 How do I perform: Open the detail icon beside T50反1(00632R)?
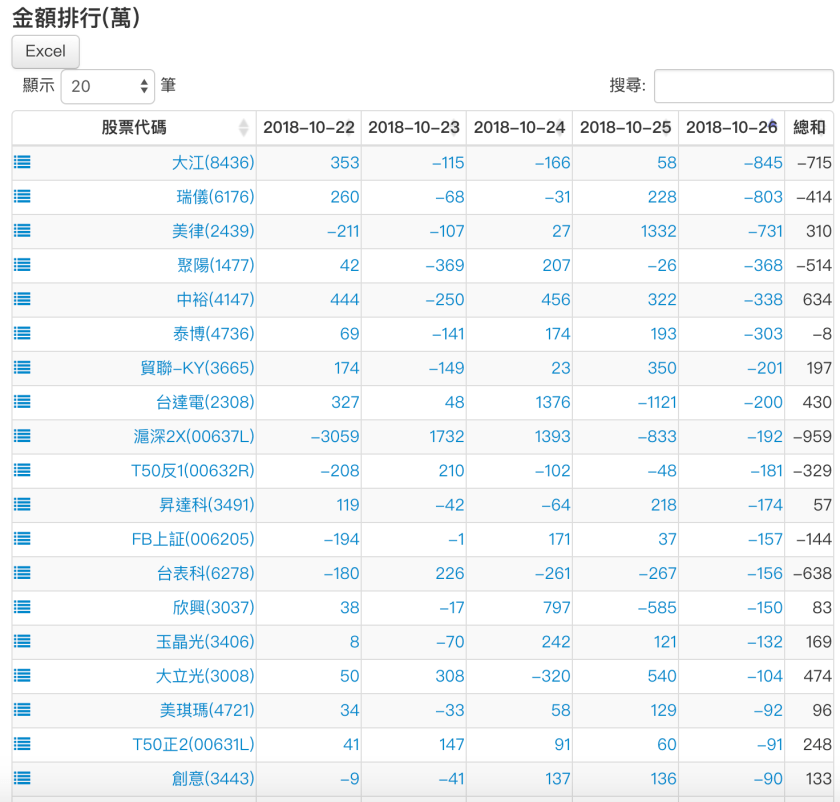(x=21, y=470)
